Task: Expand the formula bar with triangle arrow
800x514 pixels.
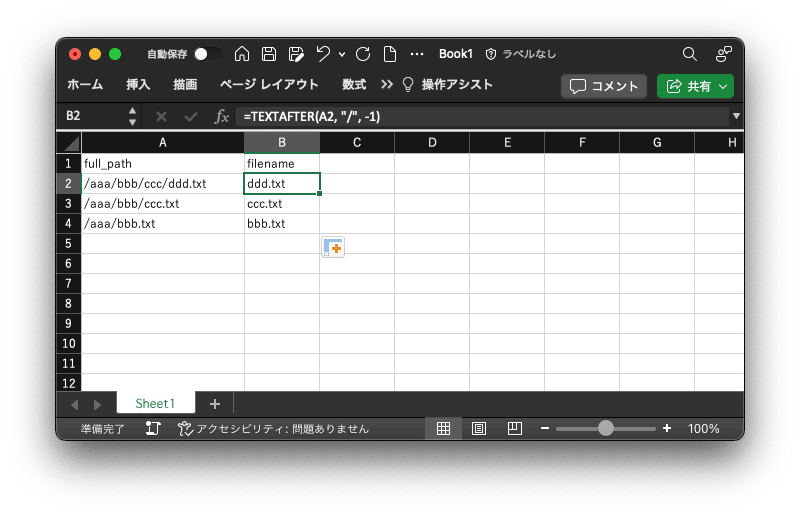Action: point(736,116)
